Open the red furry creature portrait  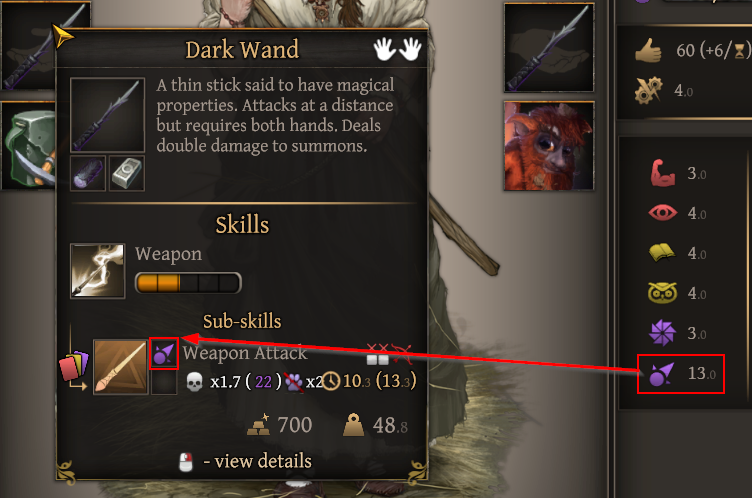[x=549, y=146]
